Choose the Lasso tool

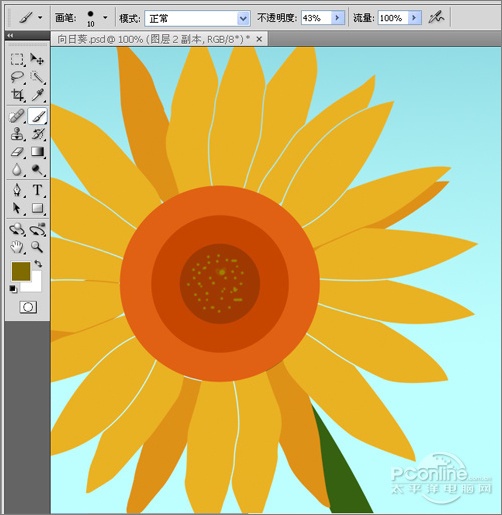[17, 77]
